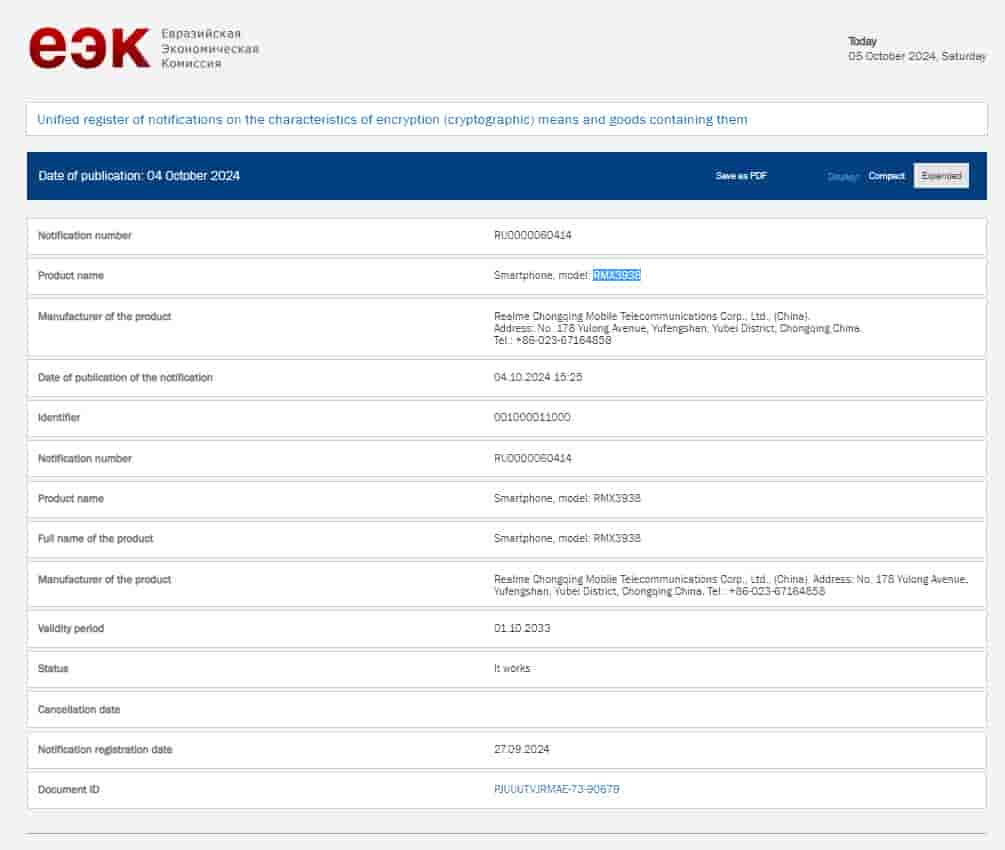This screenshot has width=1005, height=850.
Task: Switch display to Compact view
Action: (886, 176)
